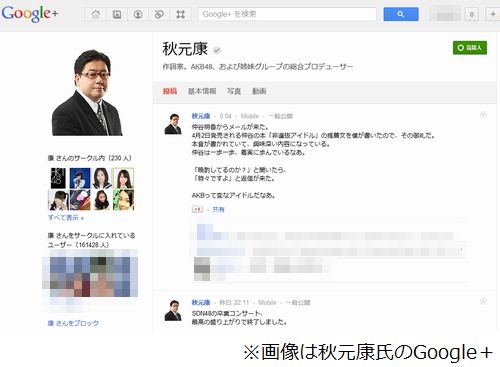Open the notifications counter showing 0
The width and height of the screenshot is (500, 367).
point(471,14)
